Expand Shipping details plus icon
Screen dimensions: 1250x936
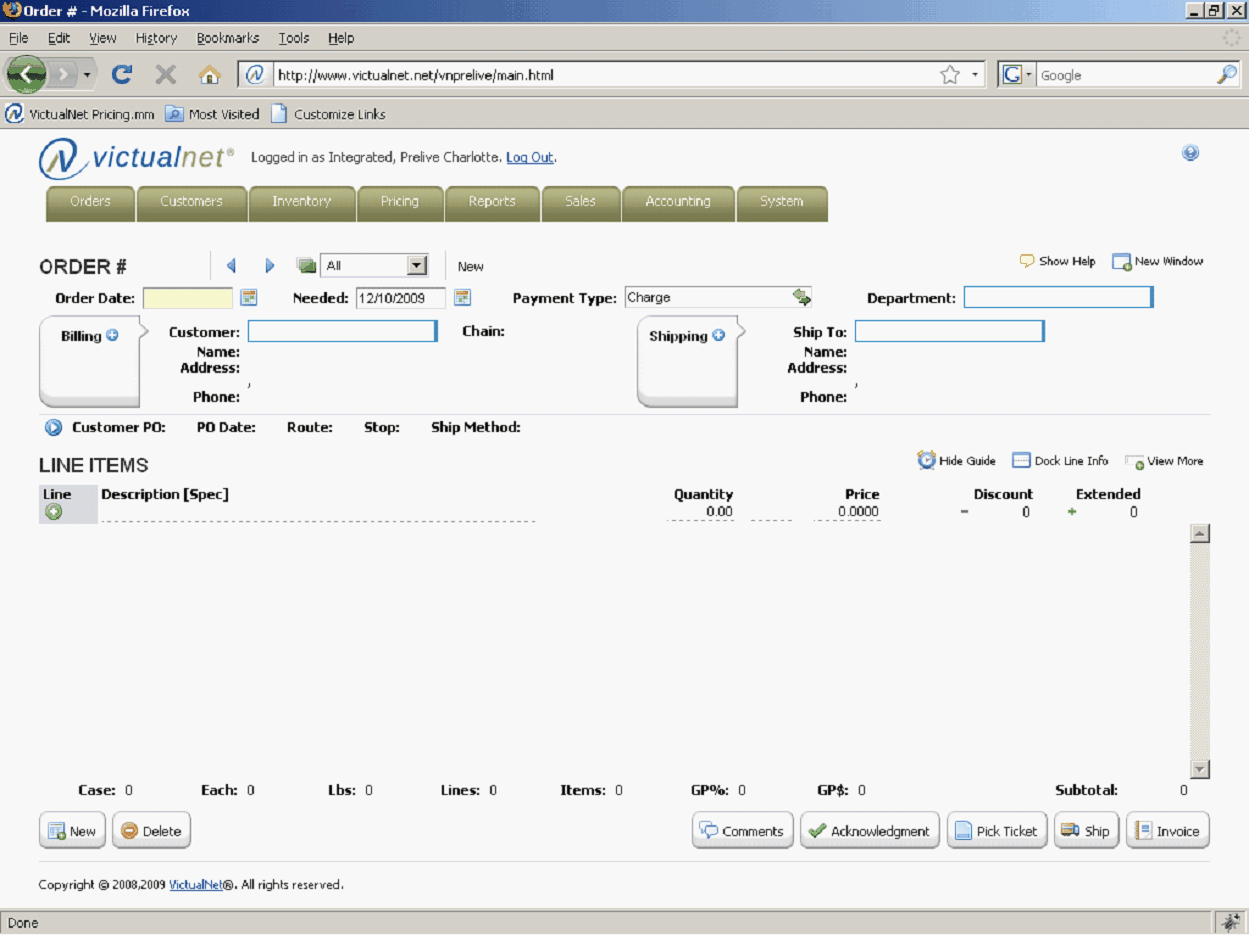click(x=718, y=335)
